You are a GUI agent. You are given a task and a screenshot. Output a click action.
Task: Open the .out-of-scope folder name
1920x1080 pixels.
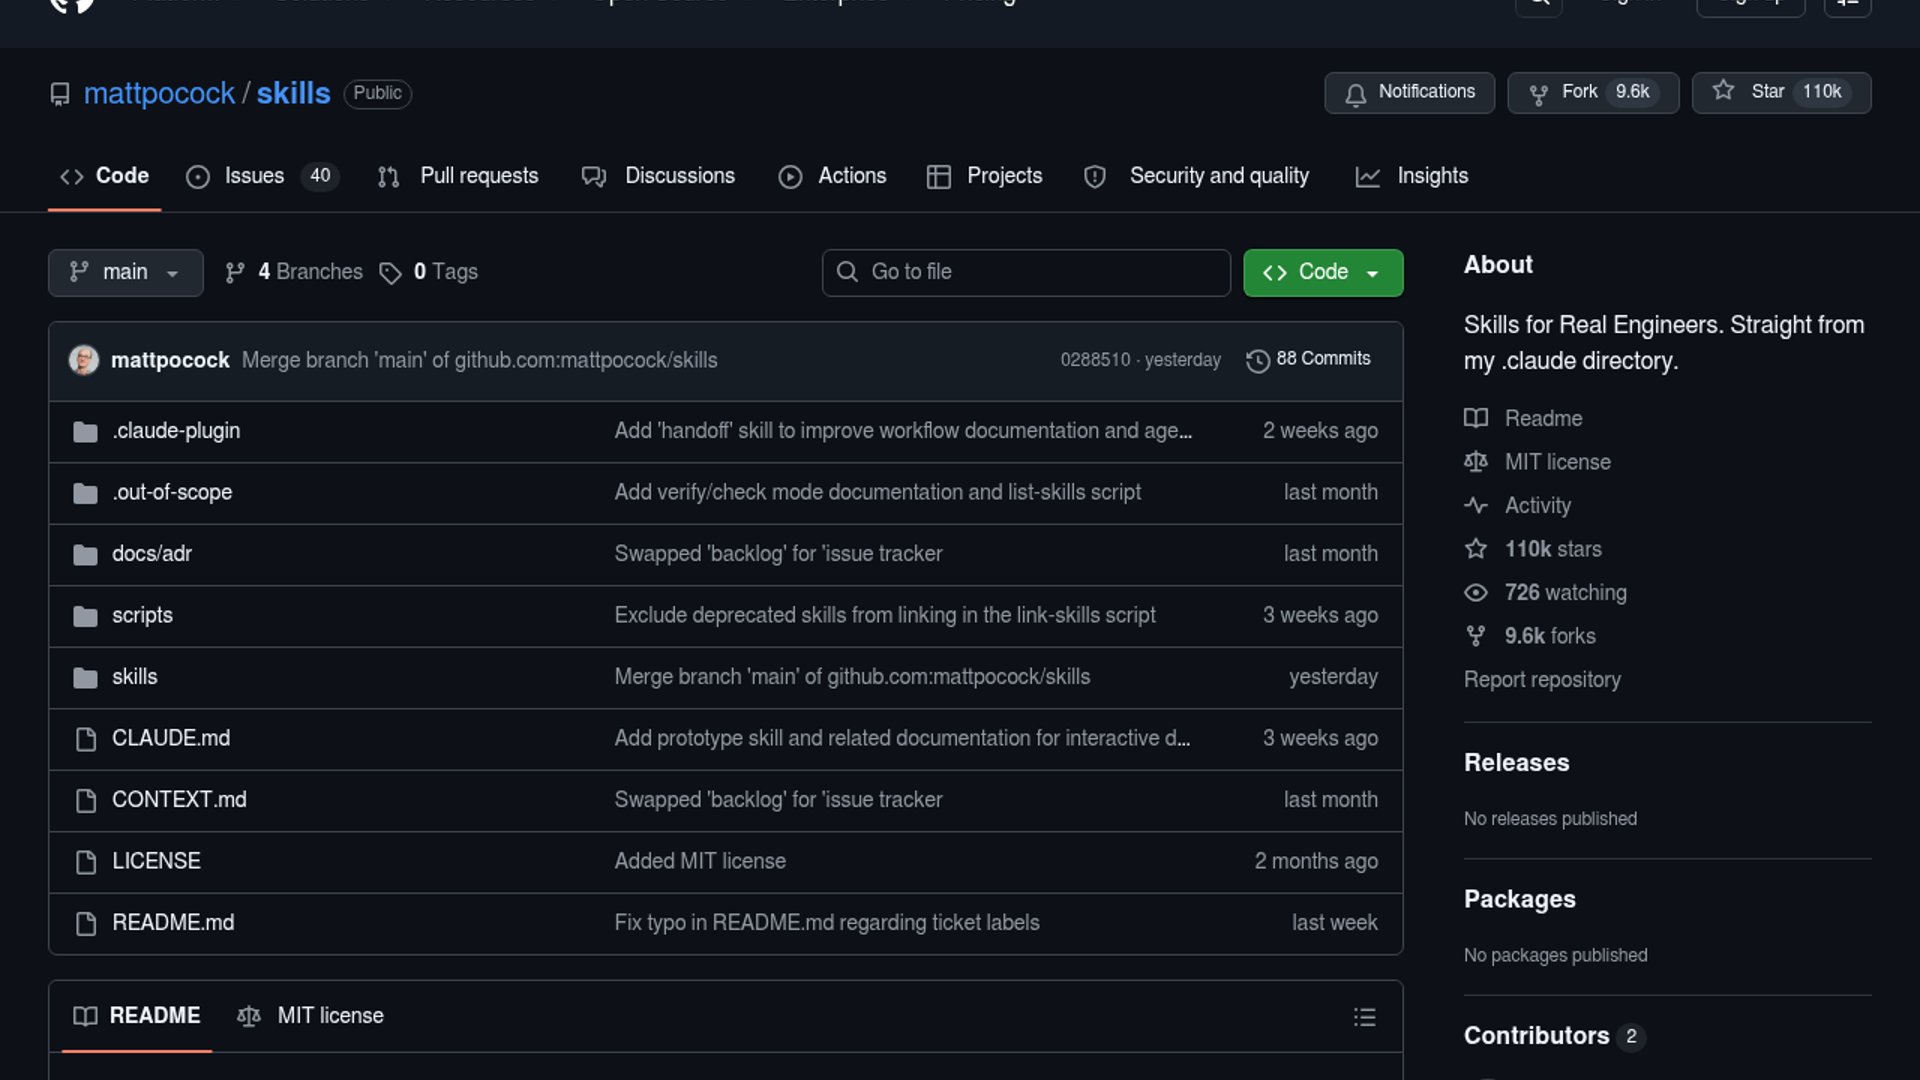point(172,492)
